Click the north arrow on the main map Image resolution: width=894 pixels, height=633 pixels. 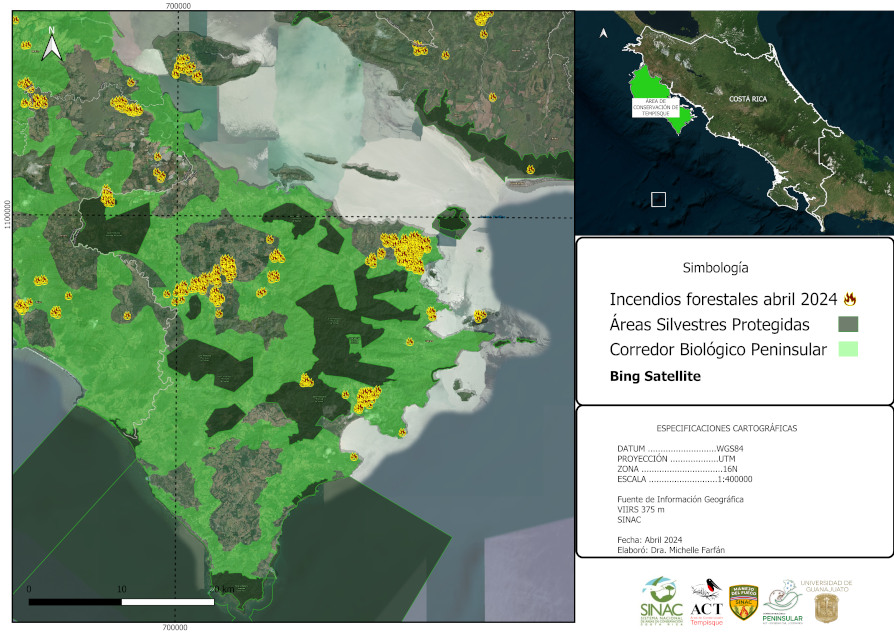click(x=54, y=44)
